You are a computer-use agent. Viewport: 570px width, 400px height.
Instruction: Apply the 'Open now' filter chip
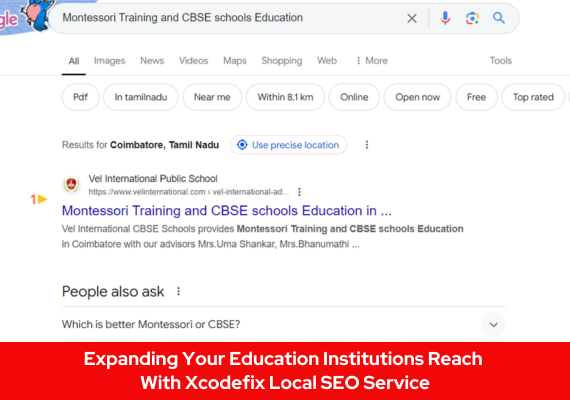(417, 97)
